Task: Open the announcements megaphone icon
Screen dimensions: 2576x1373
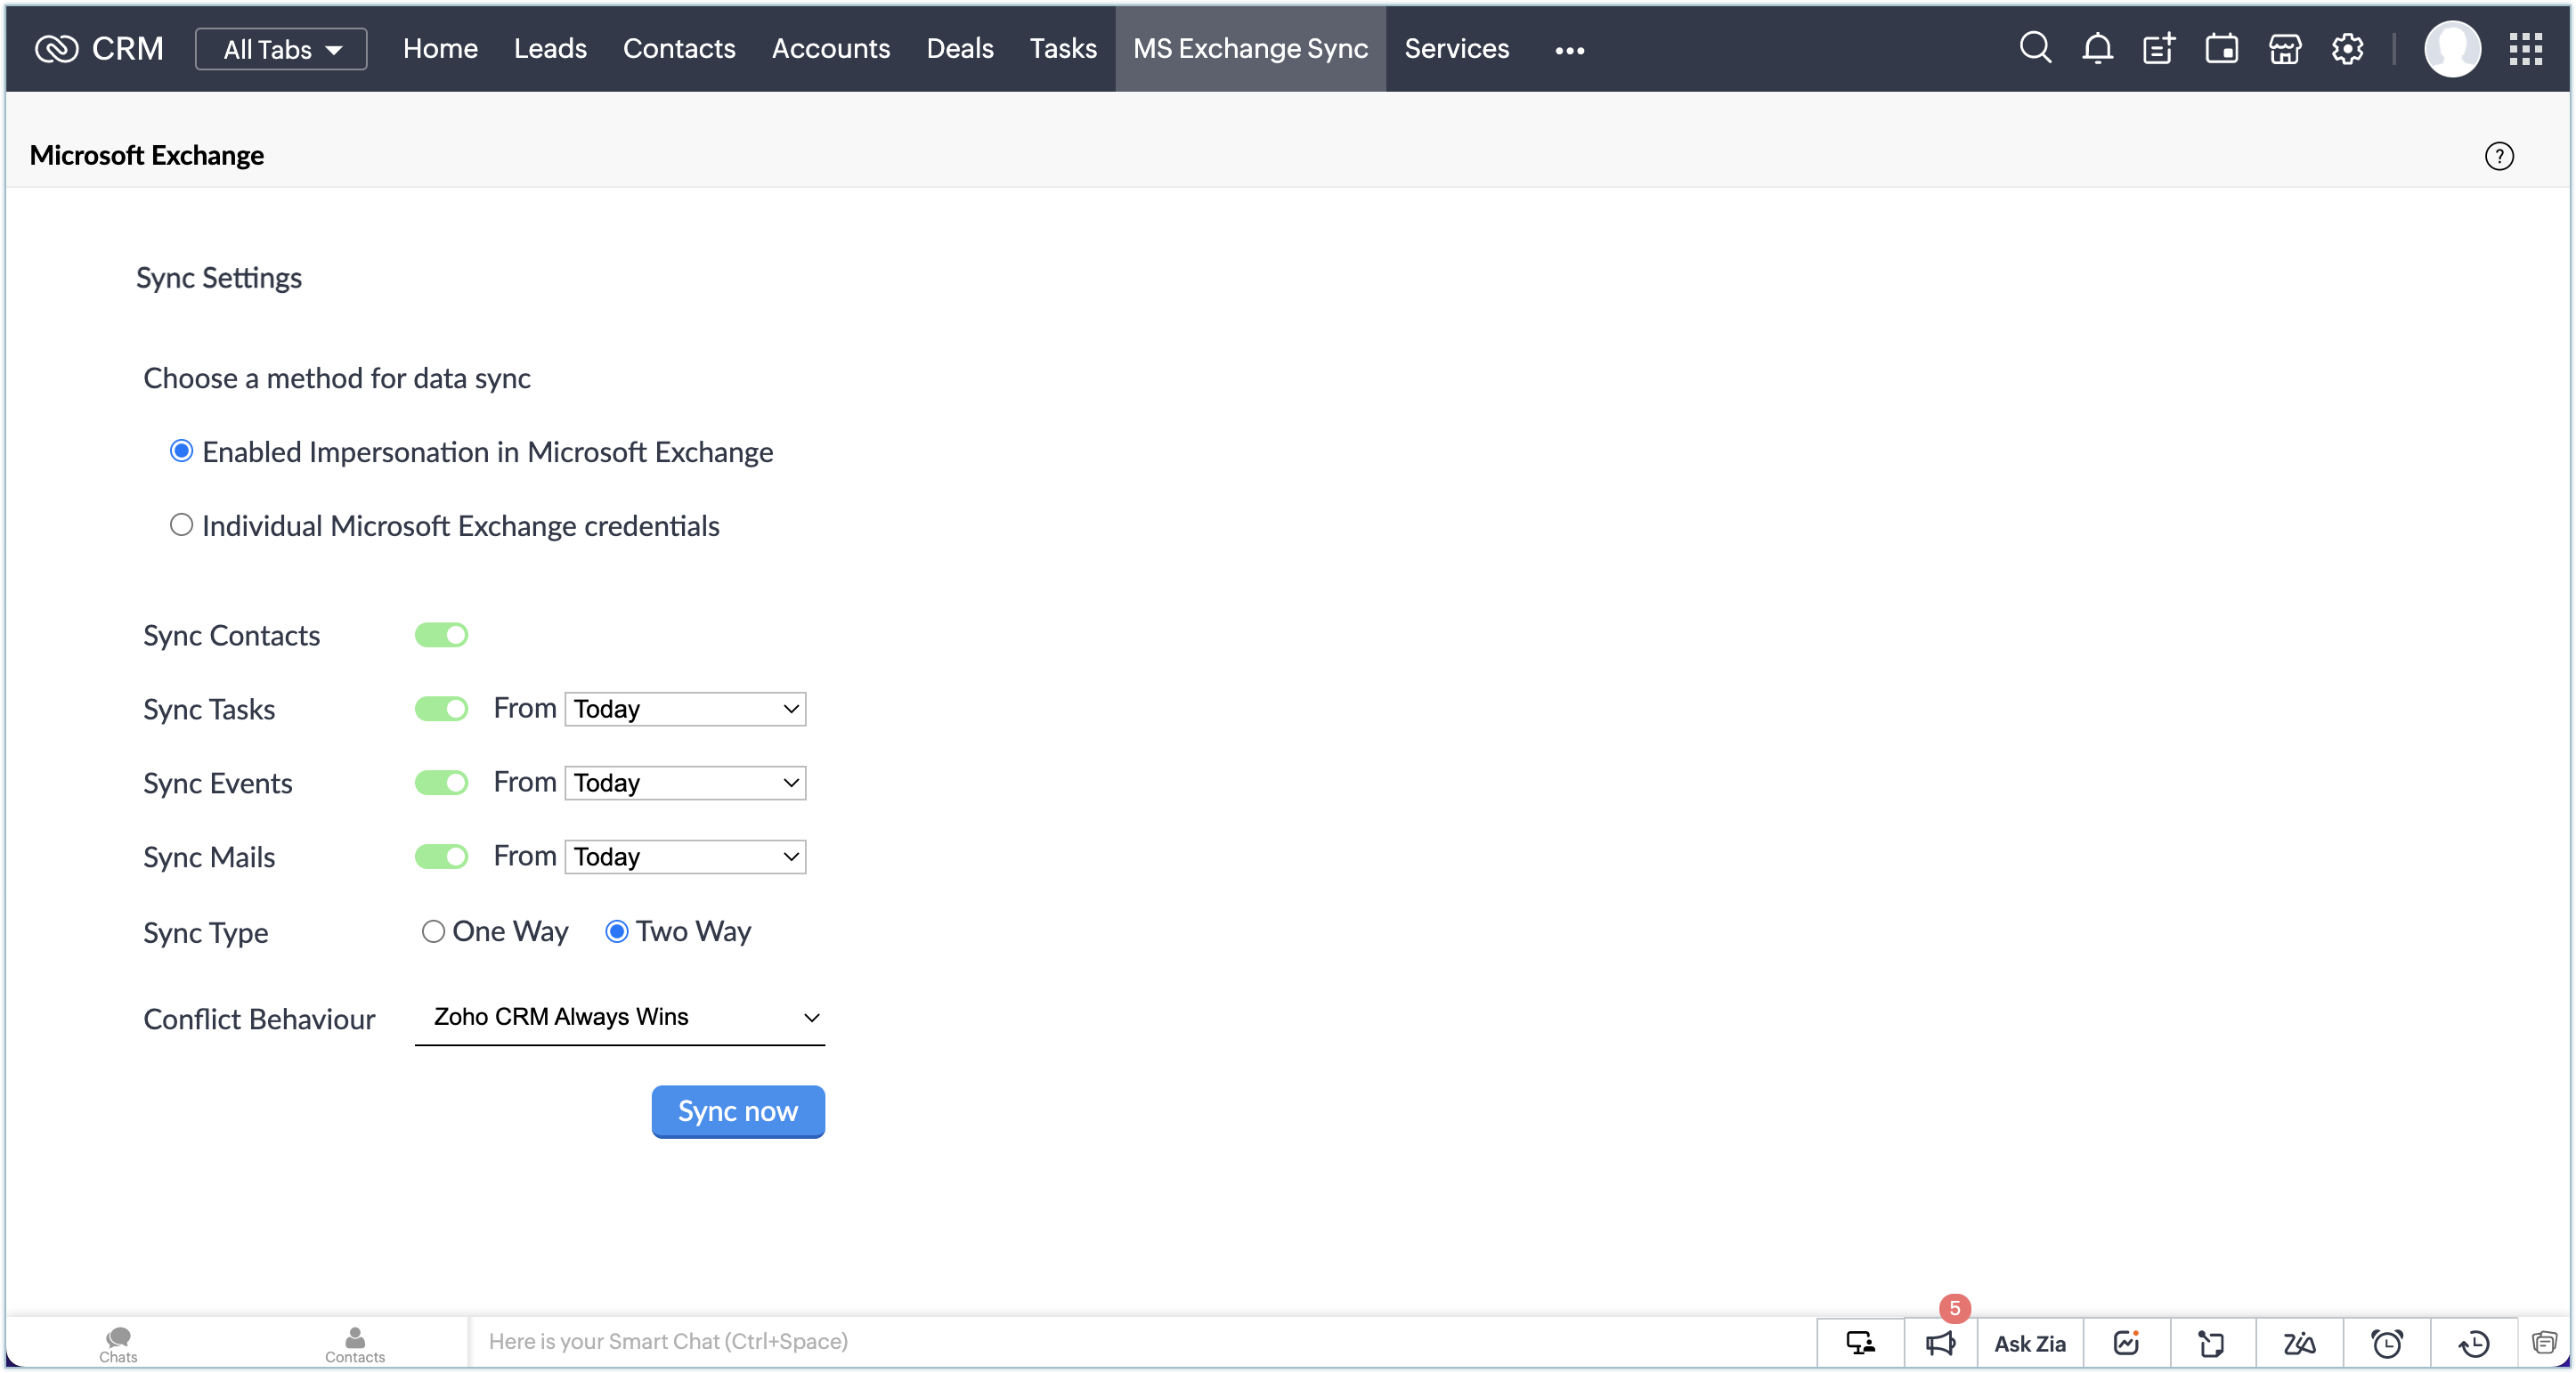Action: (x=1940, y=1342)
